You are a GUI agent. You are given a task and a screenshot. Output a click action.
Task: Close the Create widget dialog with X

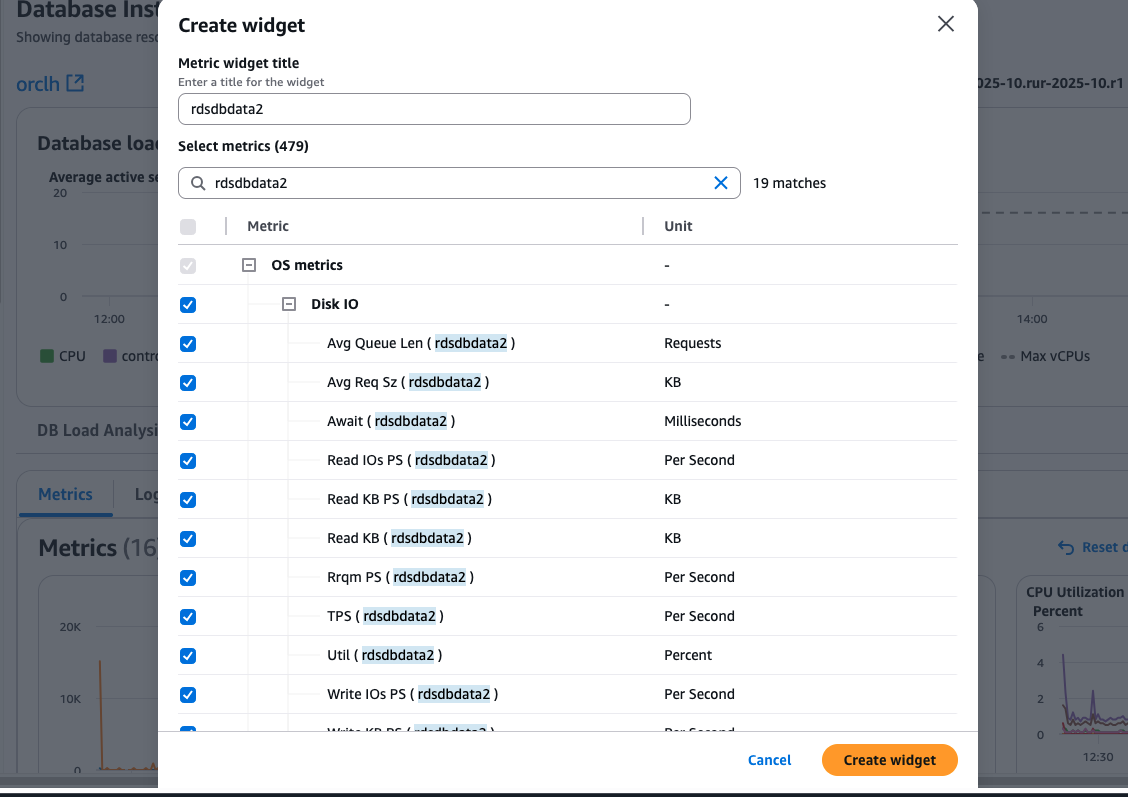point(945,25)
